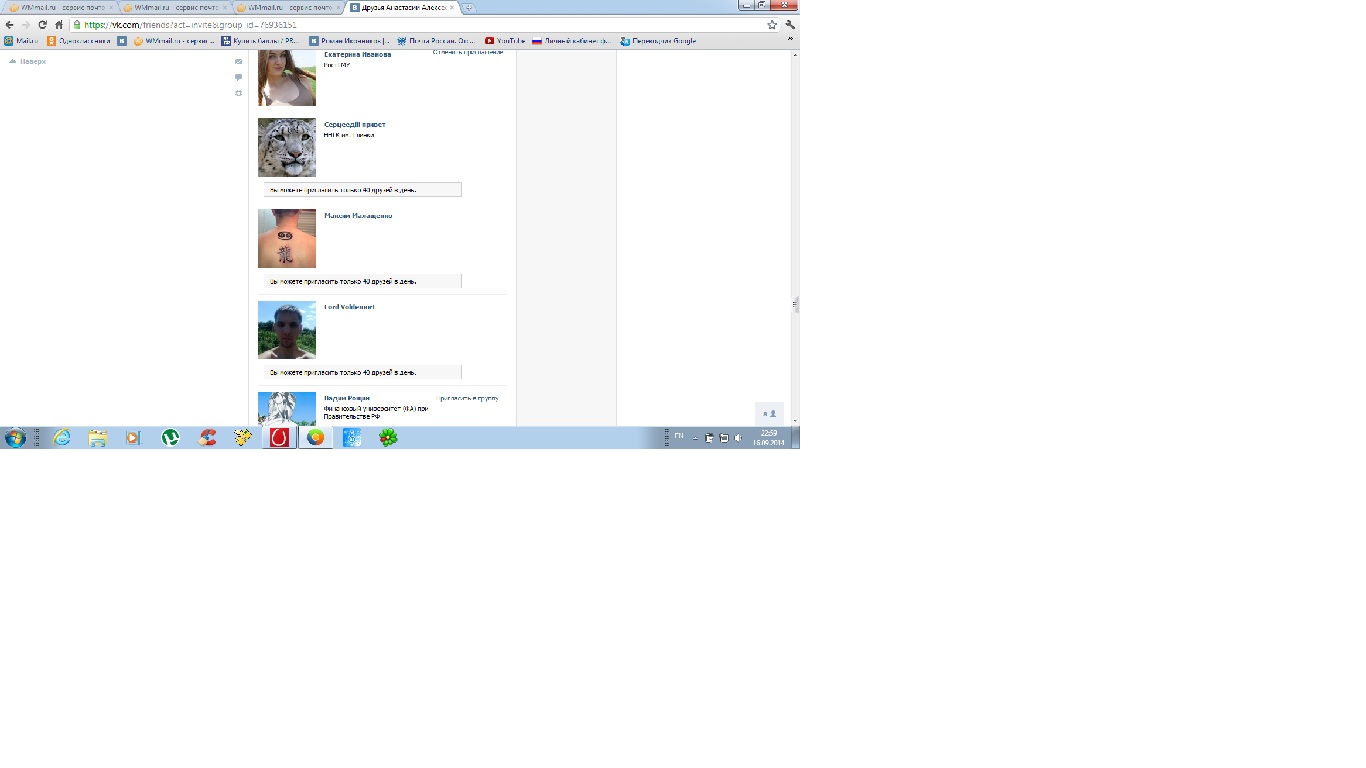
Task: Open Lord Voldemort's profile photo
Action: (287, 330)
